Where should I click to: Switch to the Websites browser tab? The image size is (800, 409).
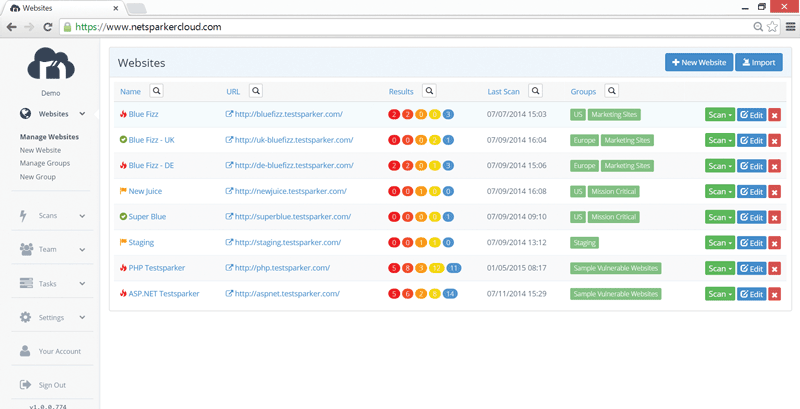point(62,8)
